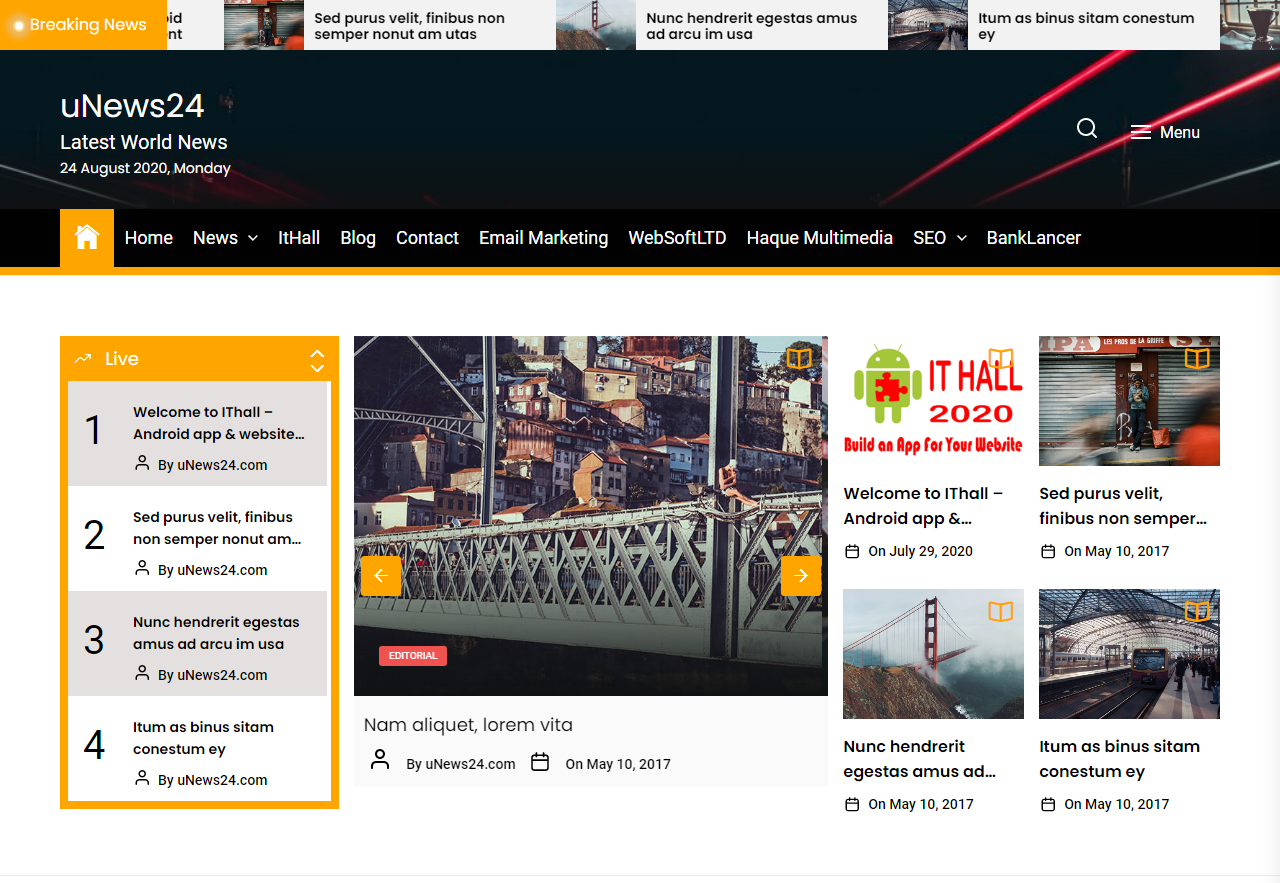The height and width of the screenshot is (883, 1280).
Task: Click the trending arrow icon in Live header
Action: (83, 357)
